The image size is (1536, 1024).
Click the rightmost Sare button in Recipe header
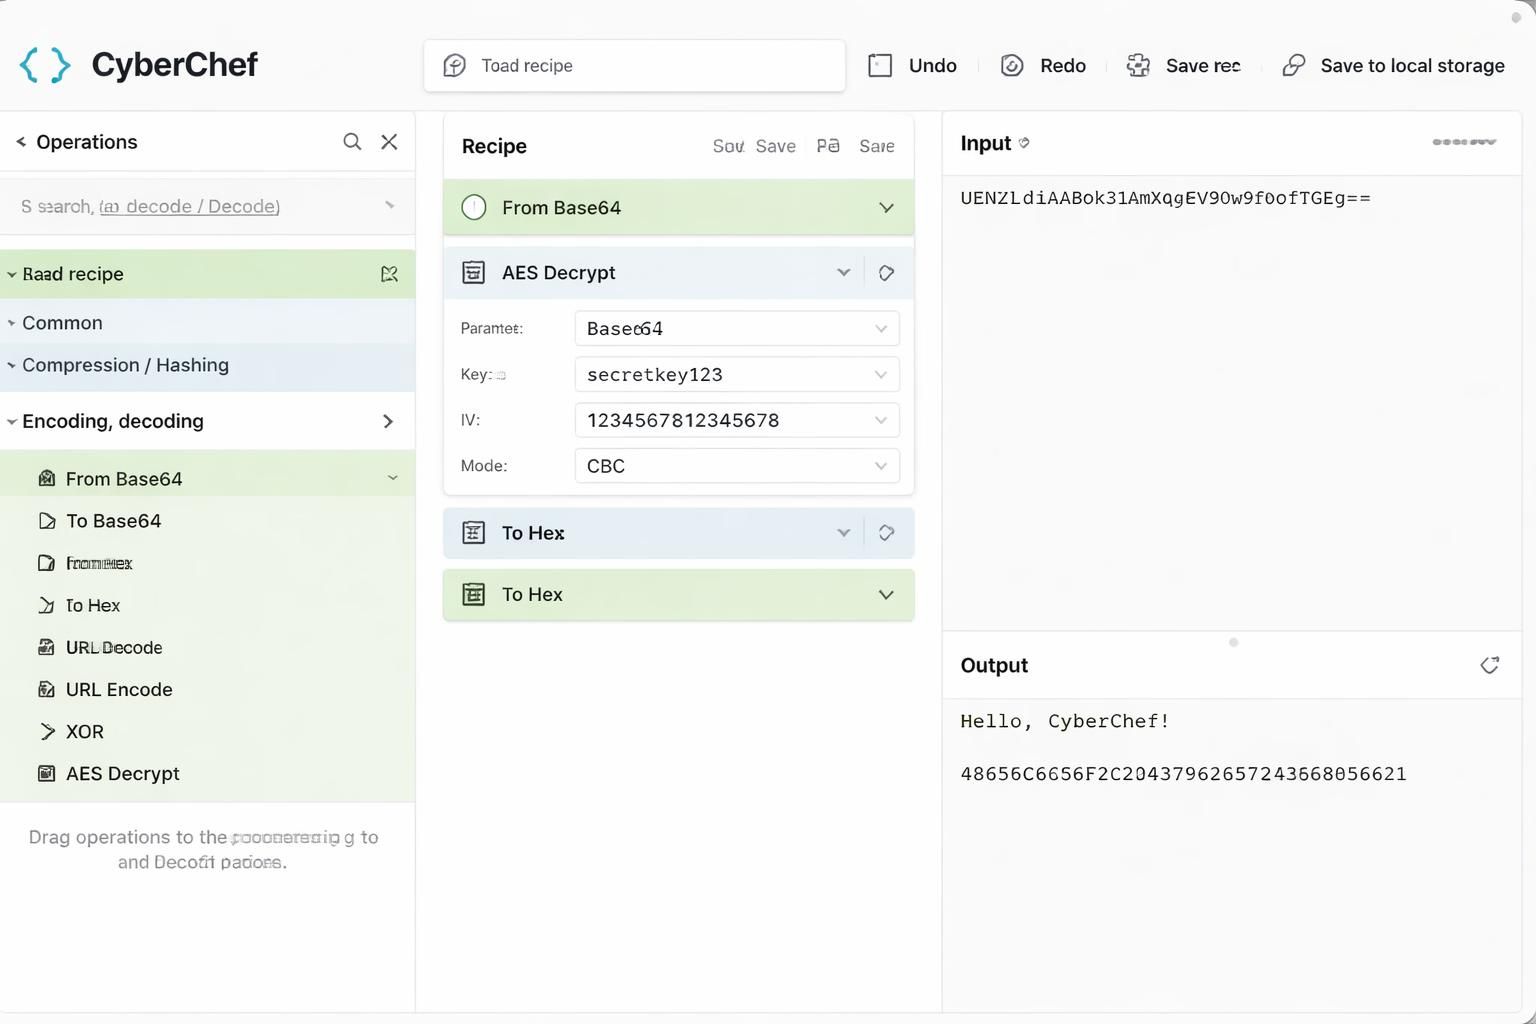(877, 147)
